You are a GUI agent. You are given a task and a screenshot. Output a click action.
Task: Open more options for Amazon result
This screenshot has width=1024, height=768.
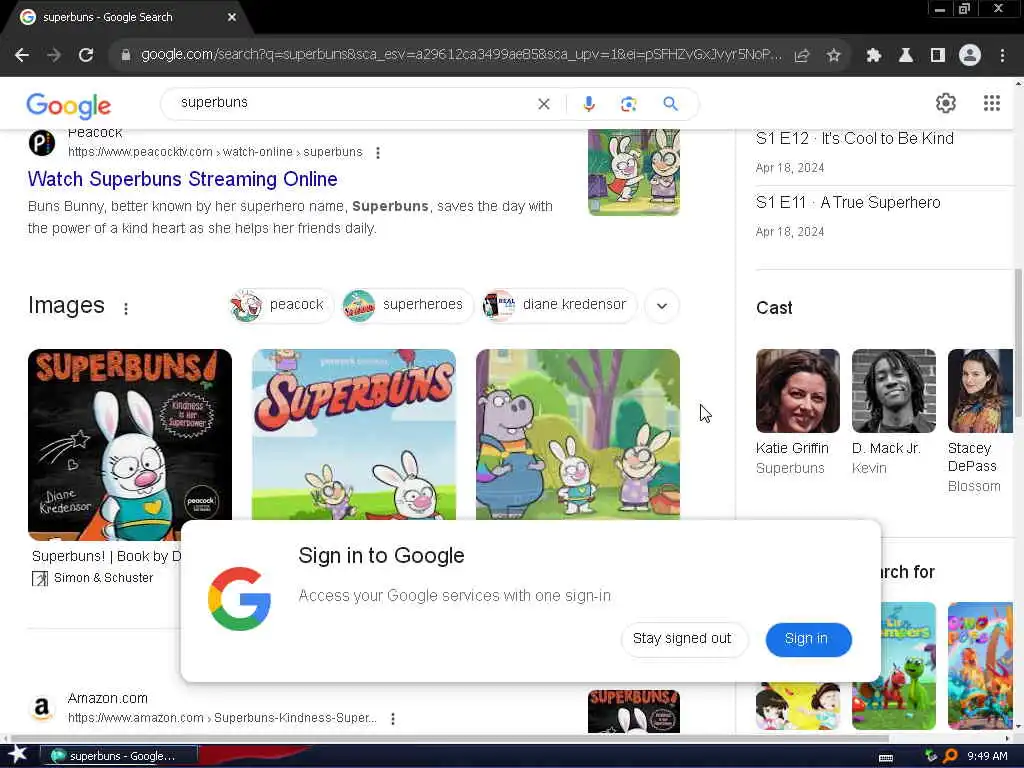pos(392,718)
